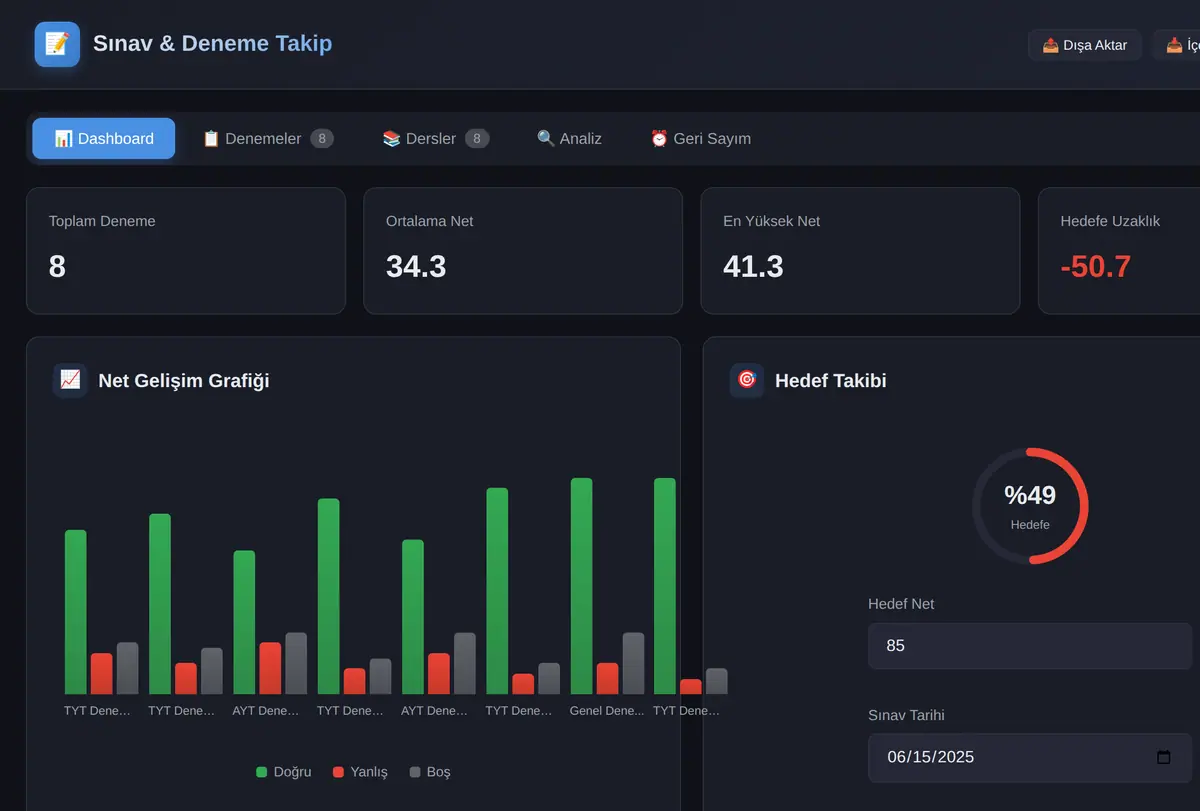1200x811 pixels.
Task: Open the Geri Sayım tab
Action: click(700, 139)
